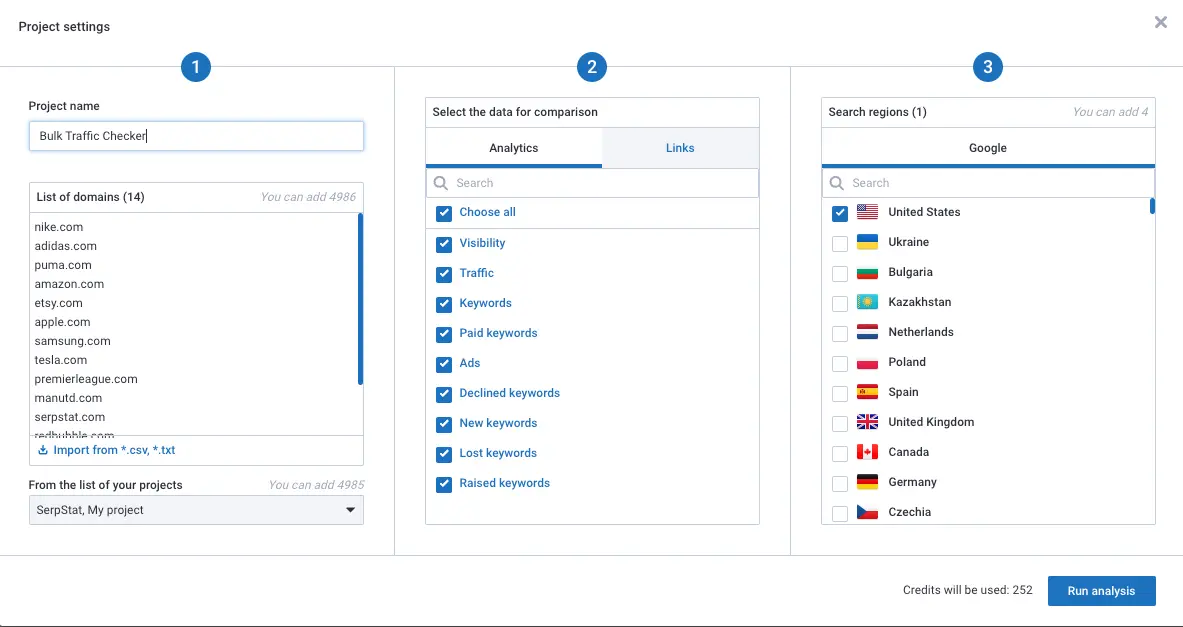Click the United States flag icon
The image size is (1183, 627).
tap(867, 212)
